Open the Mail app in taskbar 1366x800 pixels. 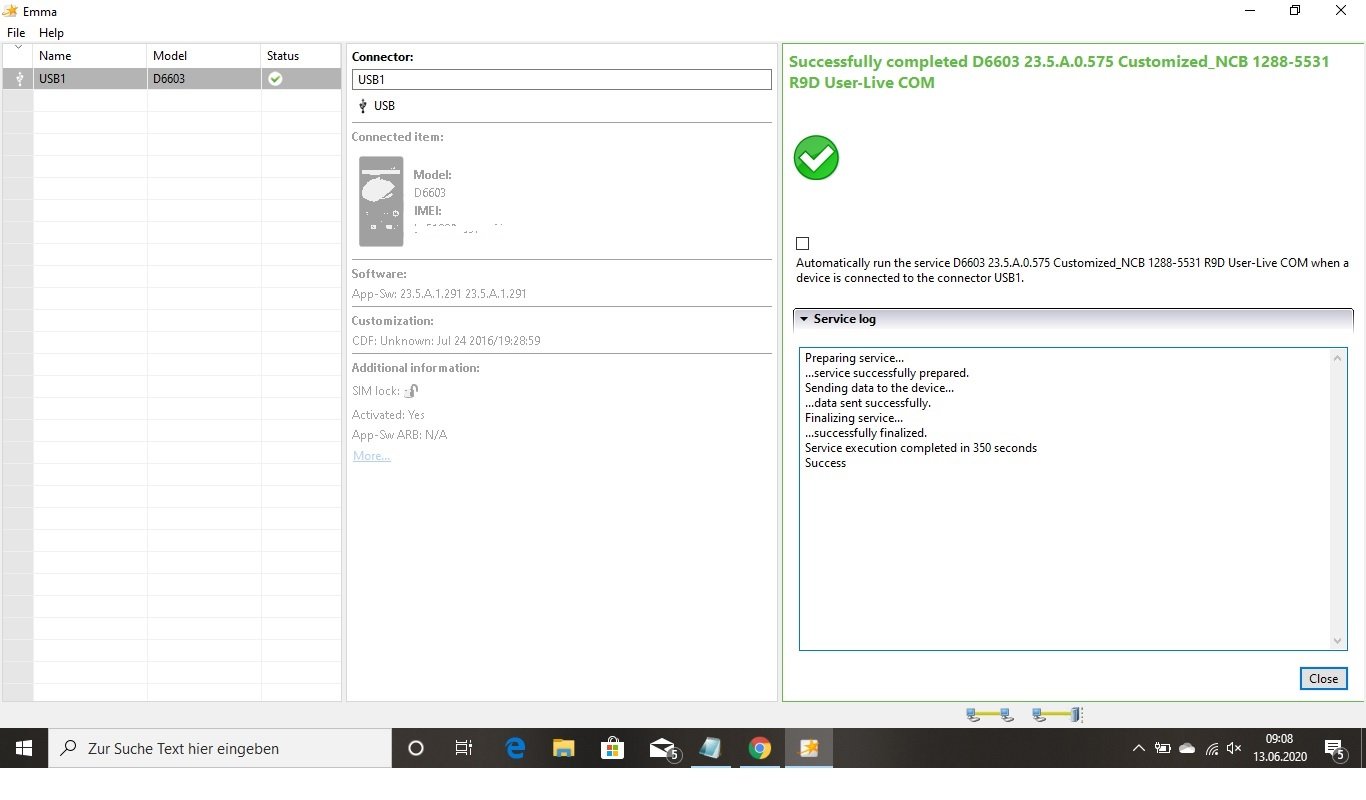click(663, 748)
